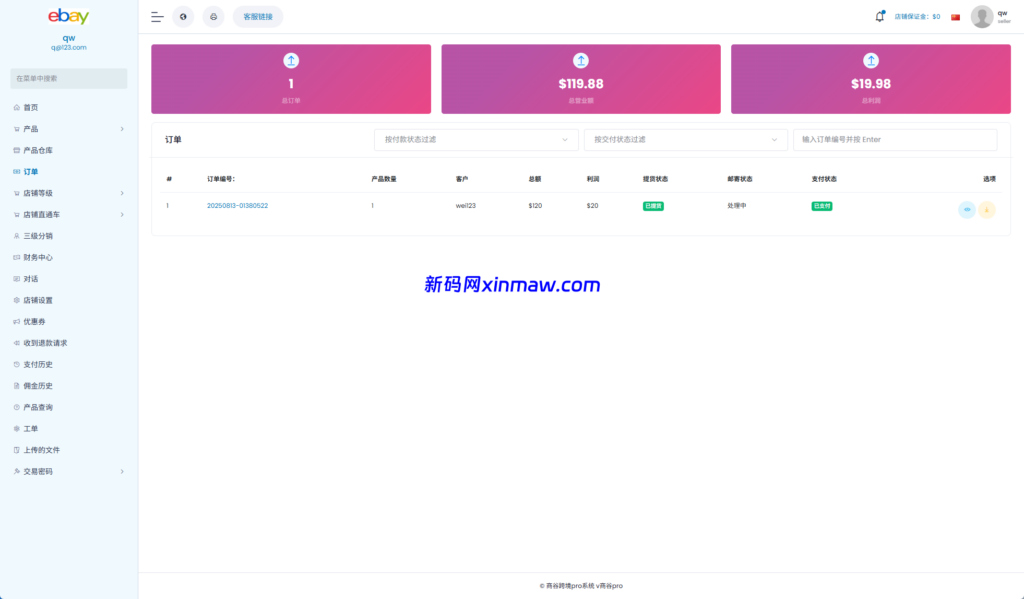Click the printer icon next to globe

click(x=213, y=16)
